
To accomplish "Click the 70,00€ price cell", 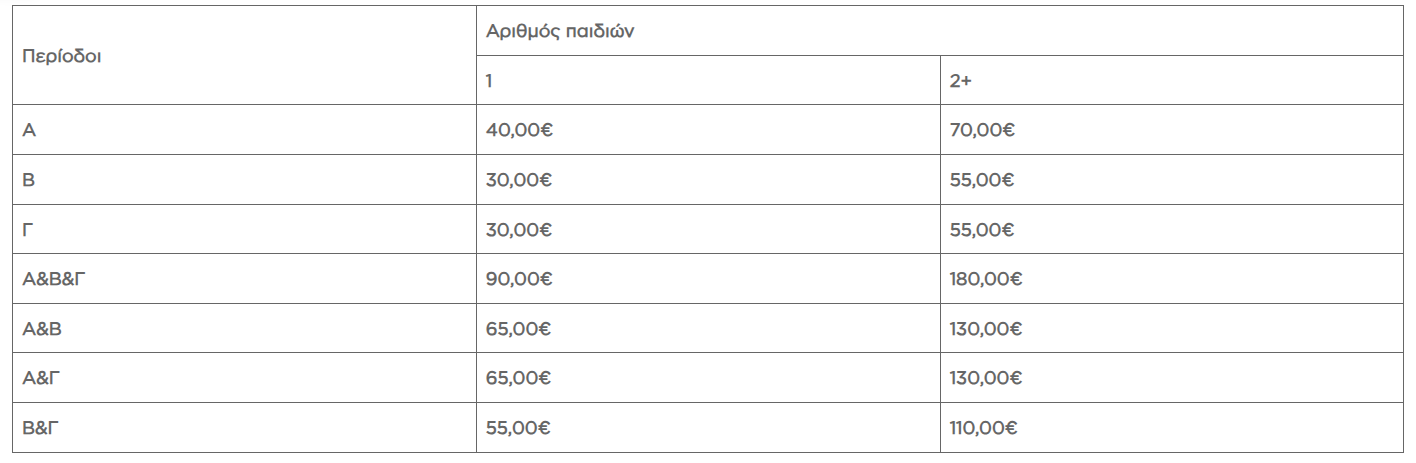I will point(982,130).
